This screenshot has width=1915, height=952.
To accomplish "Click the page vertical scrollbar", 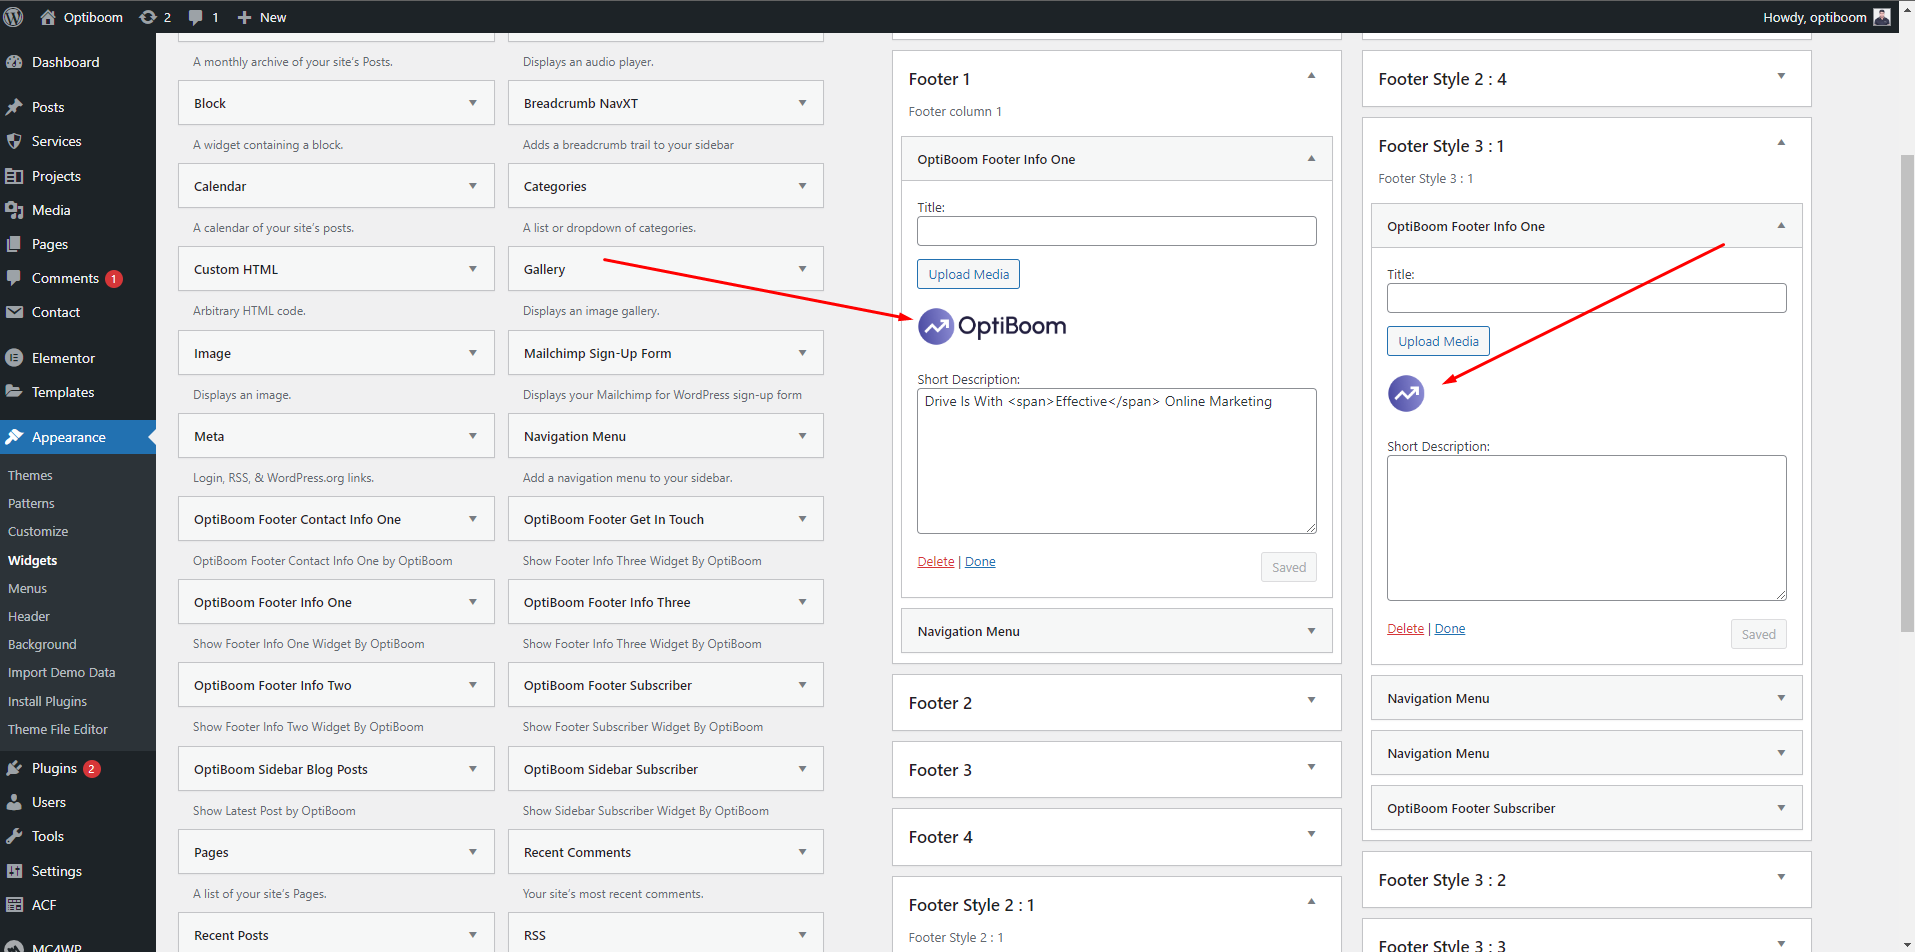I will pos(1907,393).
